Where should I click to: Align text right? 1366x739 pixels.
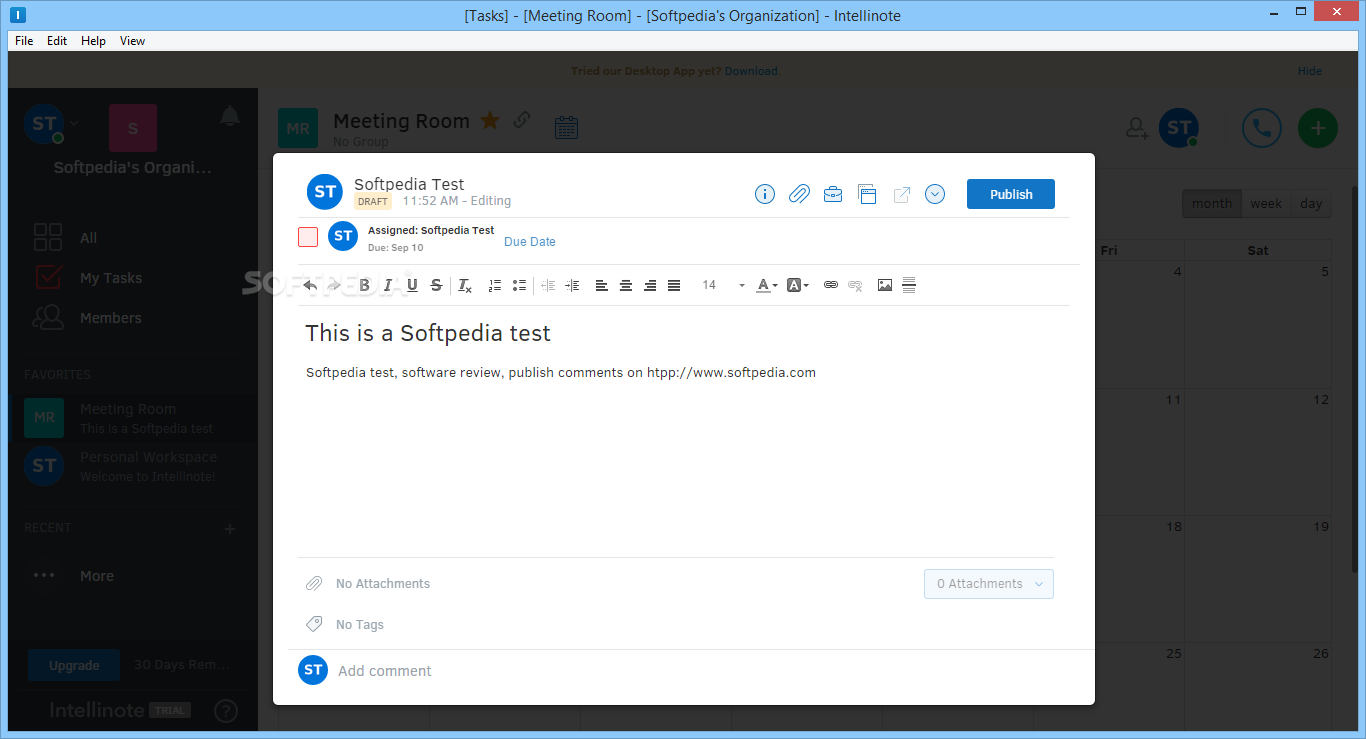point(650,285)
